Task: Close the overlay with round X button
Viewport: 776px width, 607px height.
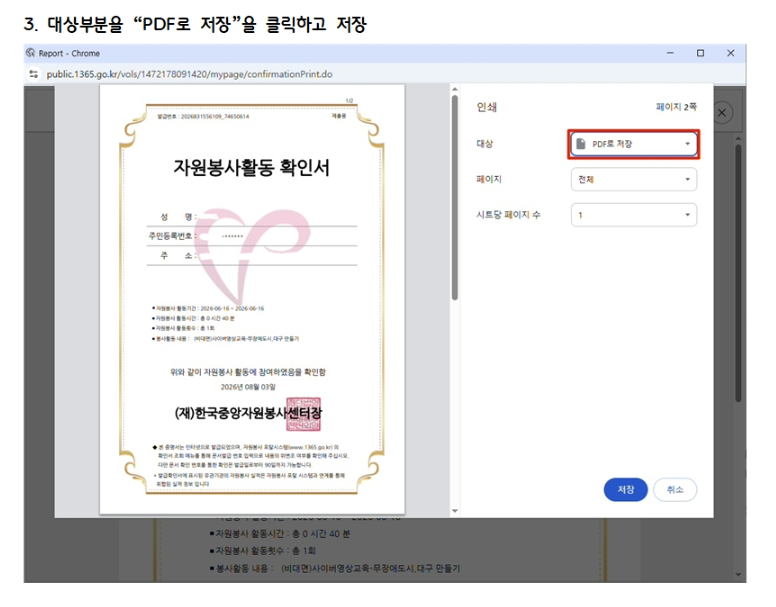Action: (x=722, y=113)
